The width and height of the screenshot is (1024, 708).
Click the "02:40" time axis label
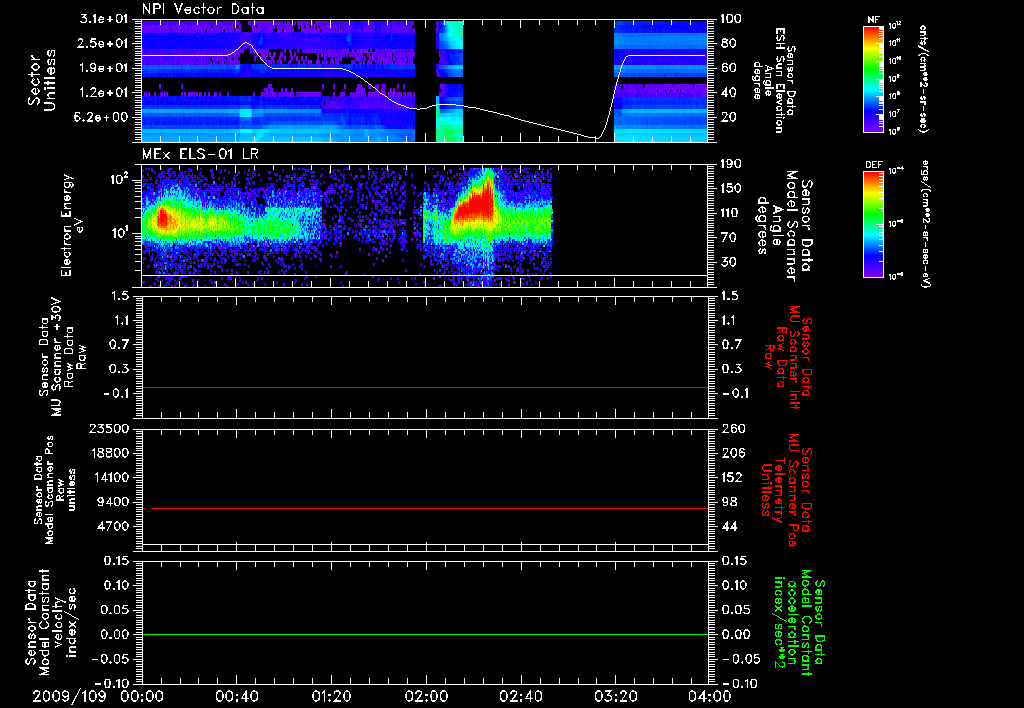520,696
